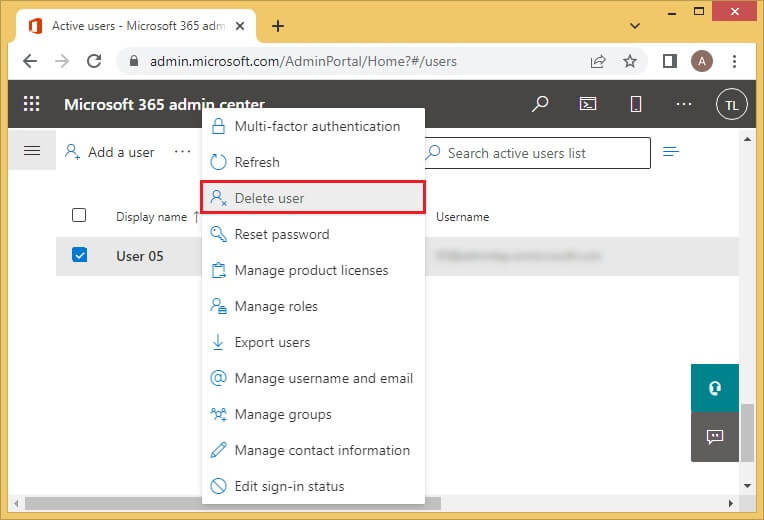Choose Refresh from the menu
764x520 pixels.
(x=313, y=162)
